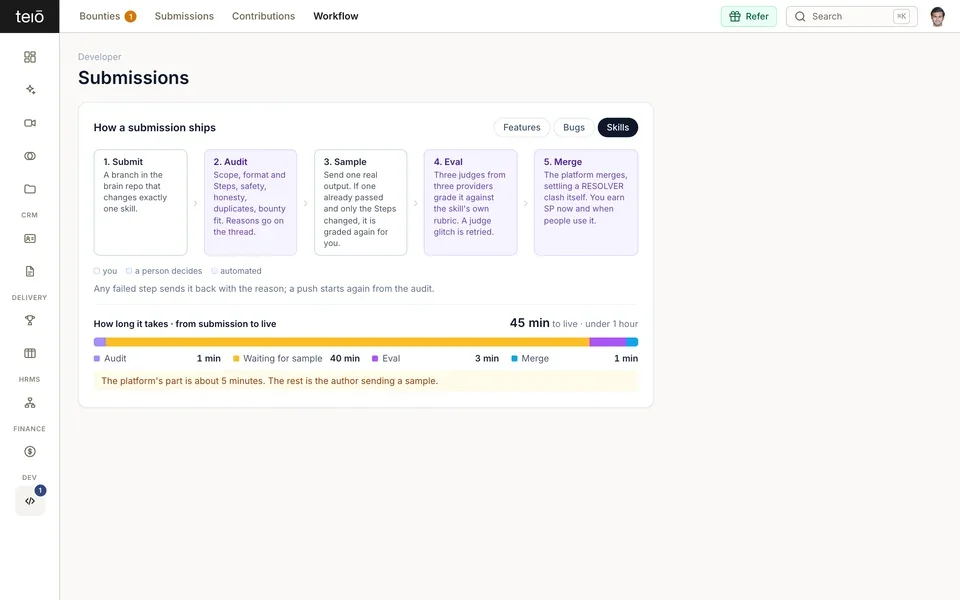Open the folder icon in sidebar
960x600 pixels.
(29, 189)
